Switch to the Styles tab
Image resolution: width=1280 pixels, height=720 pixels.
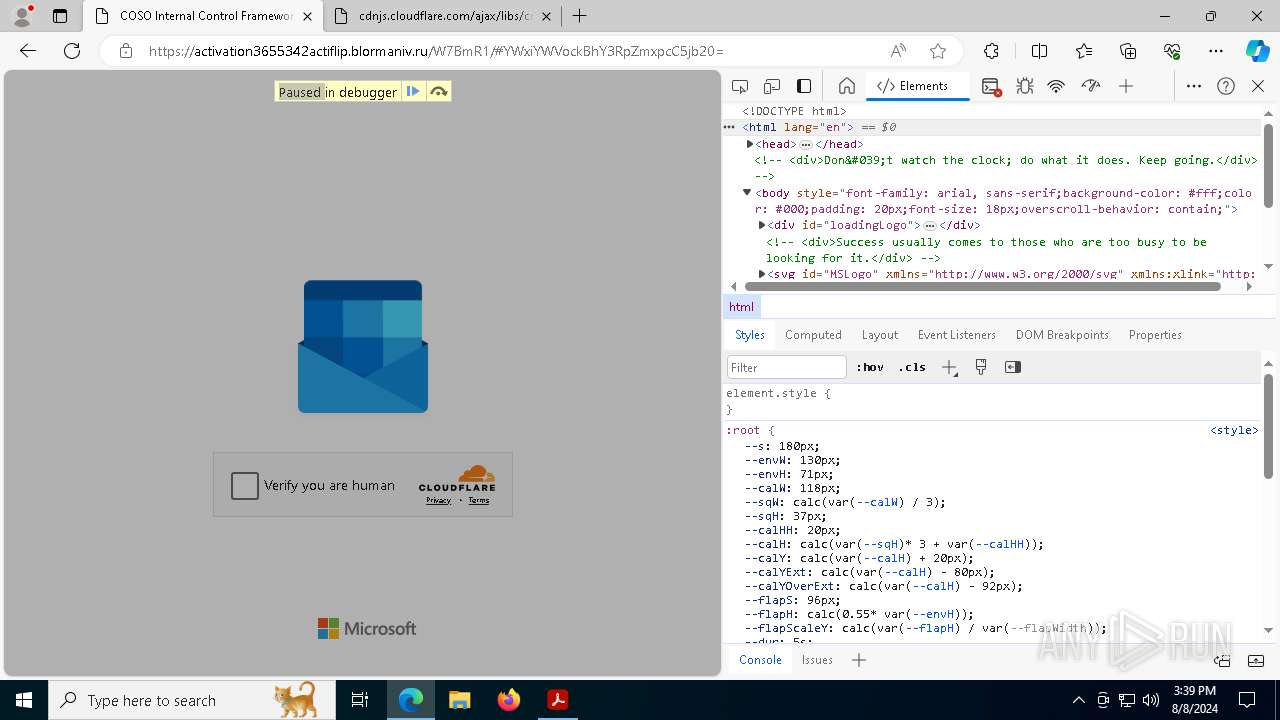pos(750,335)
